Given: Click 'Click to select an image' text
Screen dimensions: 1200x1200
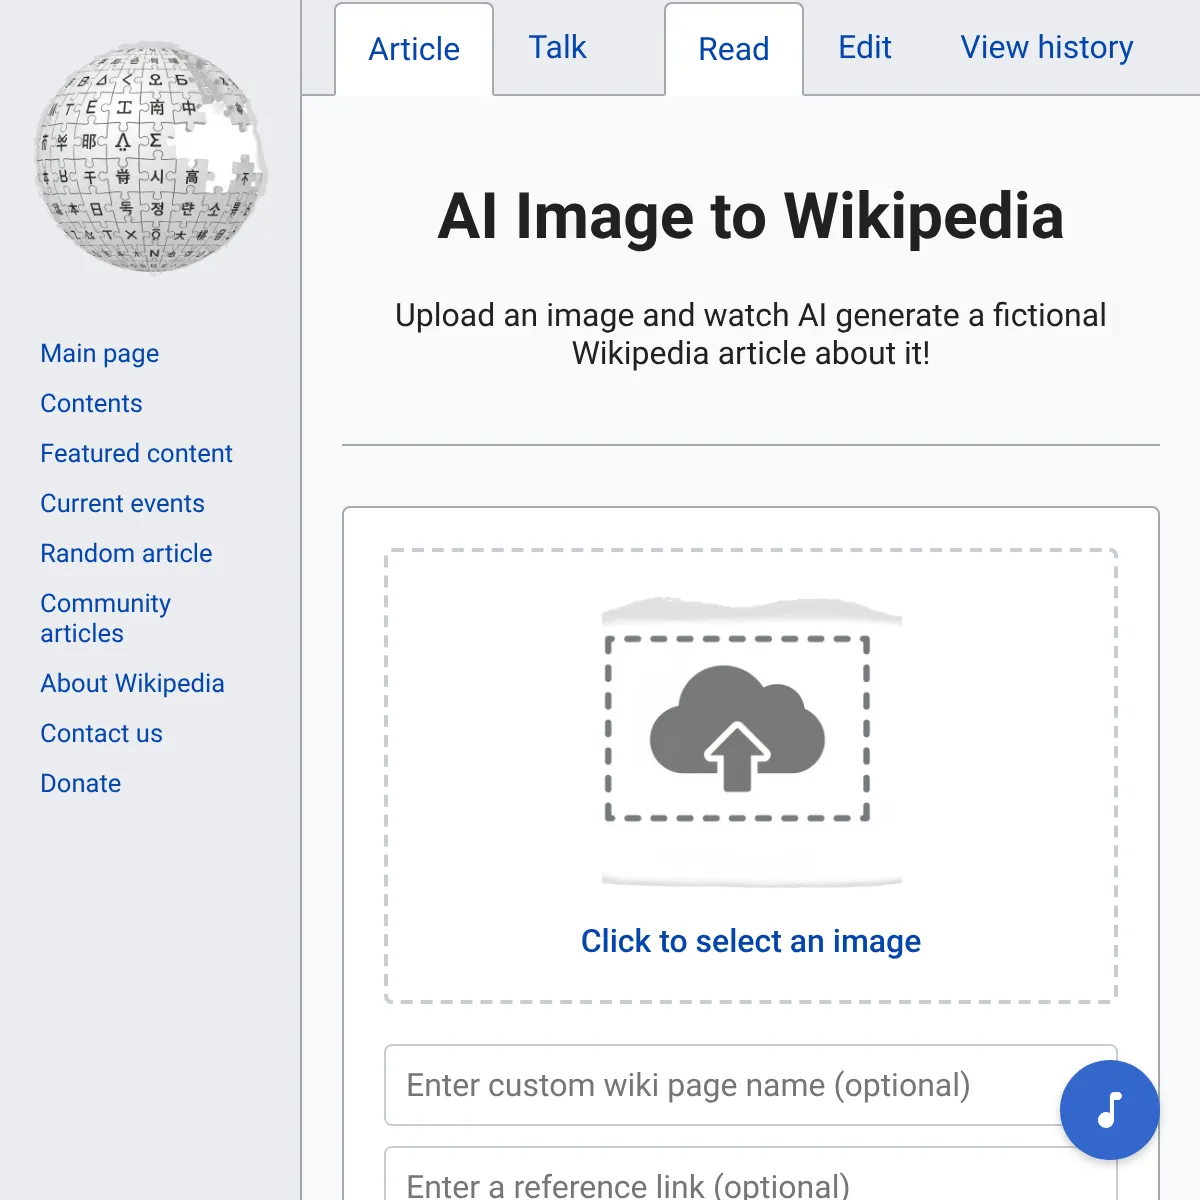Looking at the screenshot, I should (x=751, y=941).
